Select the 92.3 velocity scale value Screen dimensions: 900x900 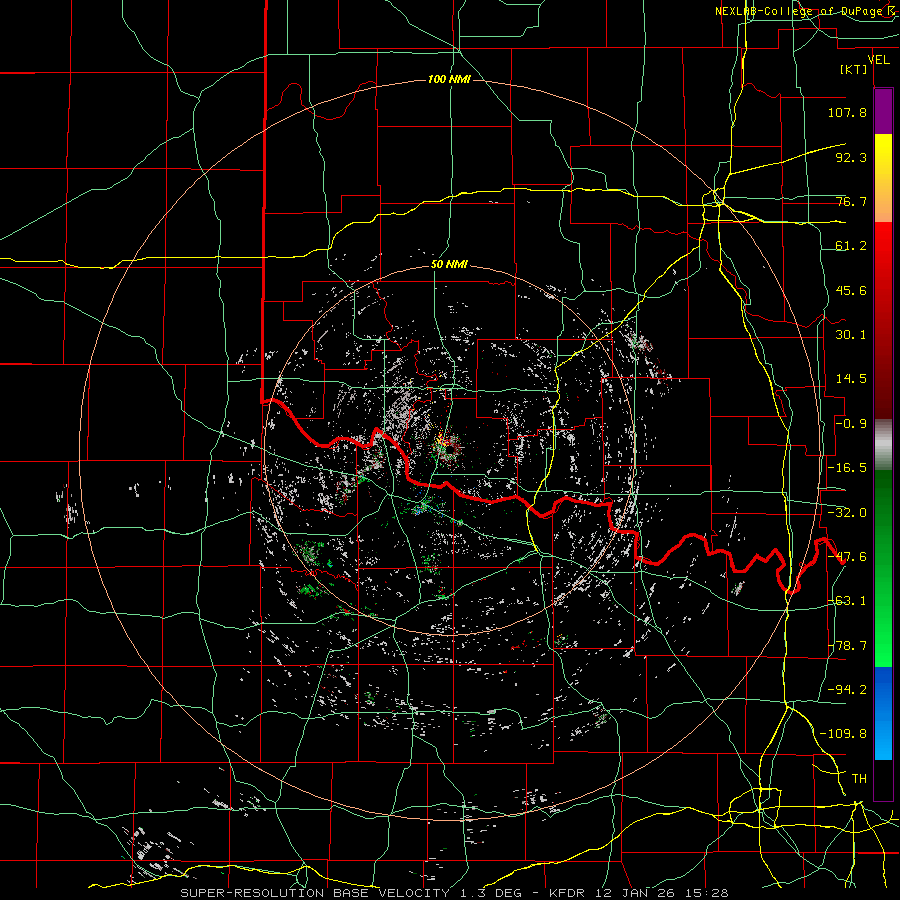[851, 157]
